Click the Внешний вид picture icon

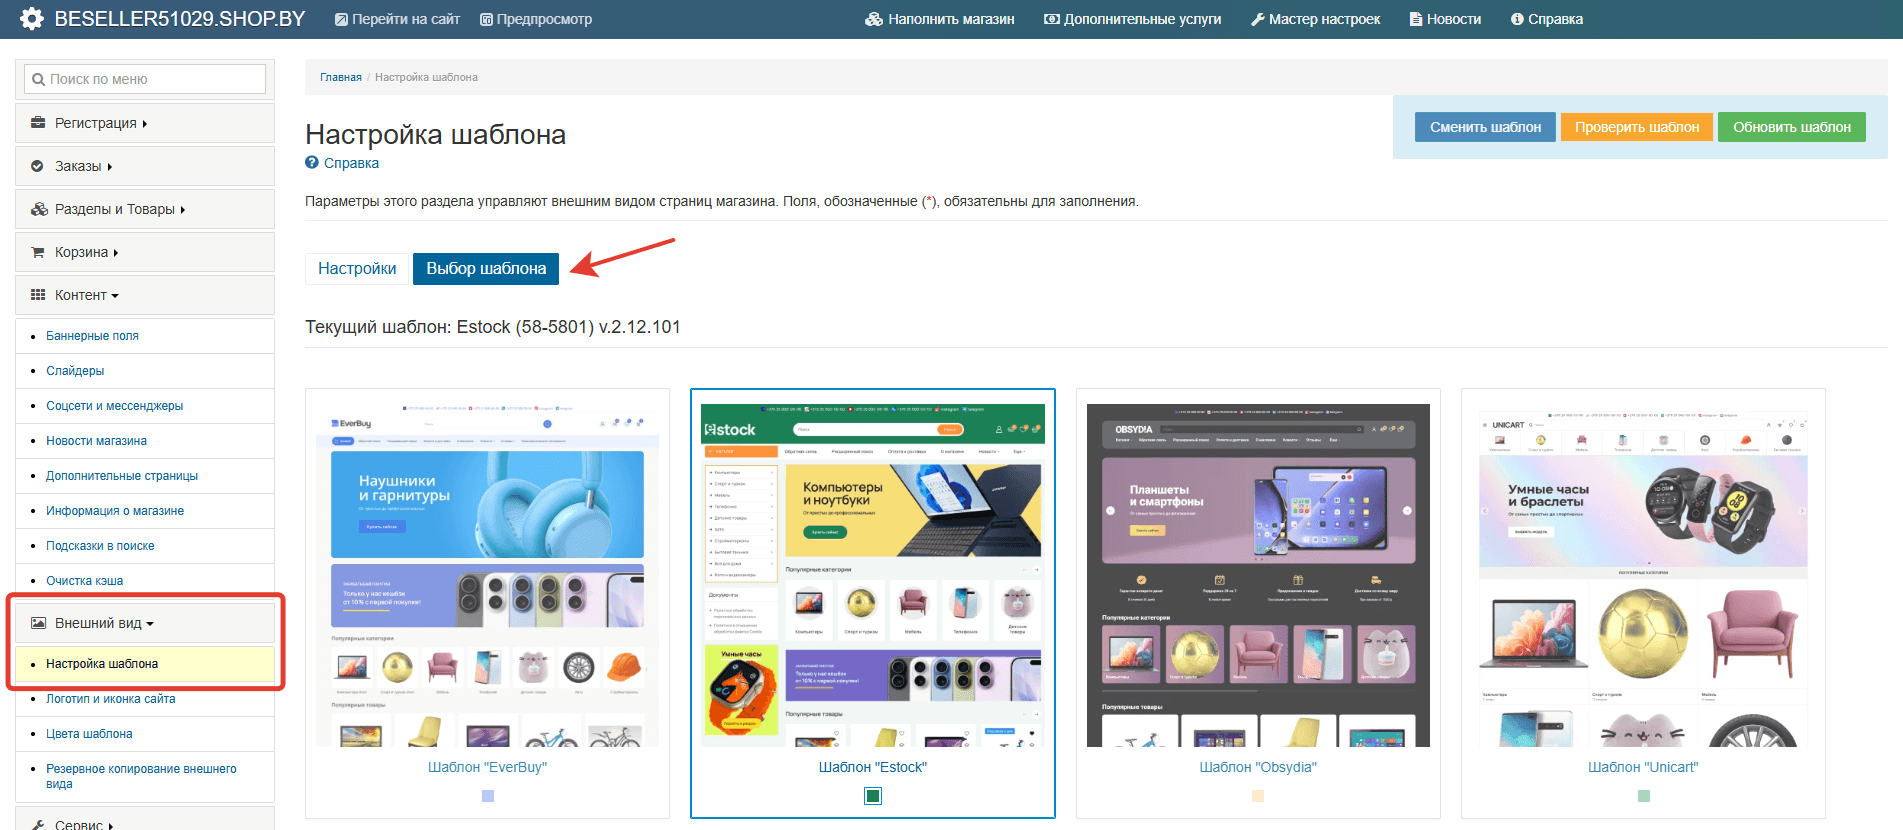(x=38, y=623)
